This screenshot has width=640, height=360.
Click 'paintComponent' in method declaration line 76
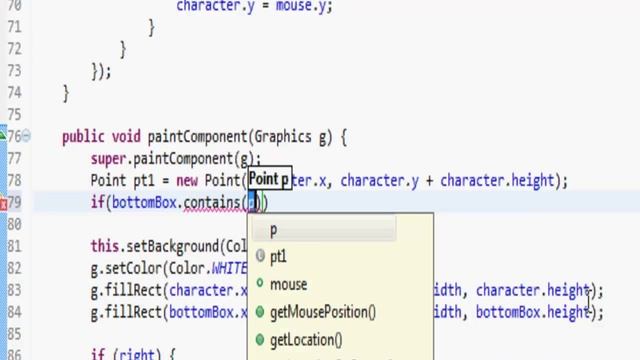click(198, 137)
